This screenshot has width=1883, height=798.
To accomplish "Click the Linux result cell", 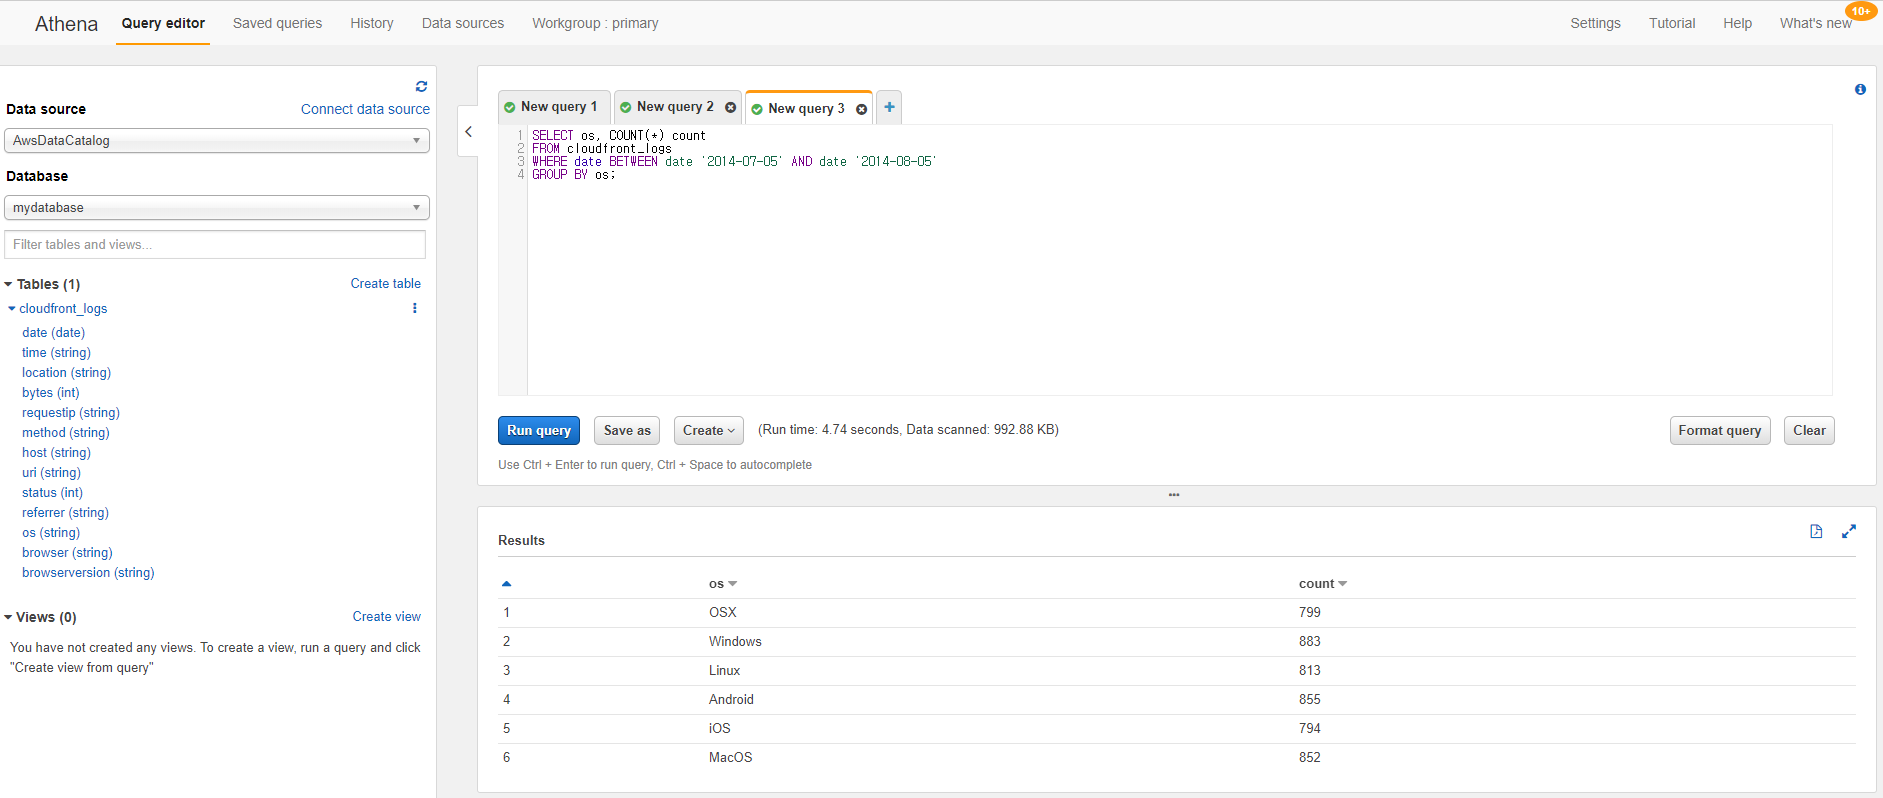I will tap(724, 671).
